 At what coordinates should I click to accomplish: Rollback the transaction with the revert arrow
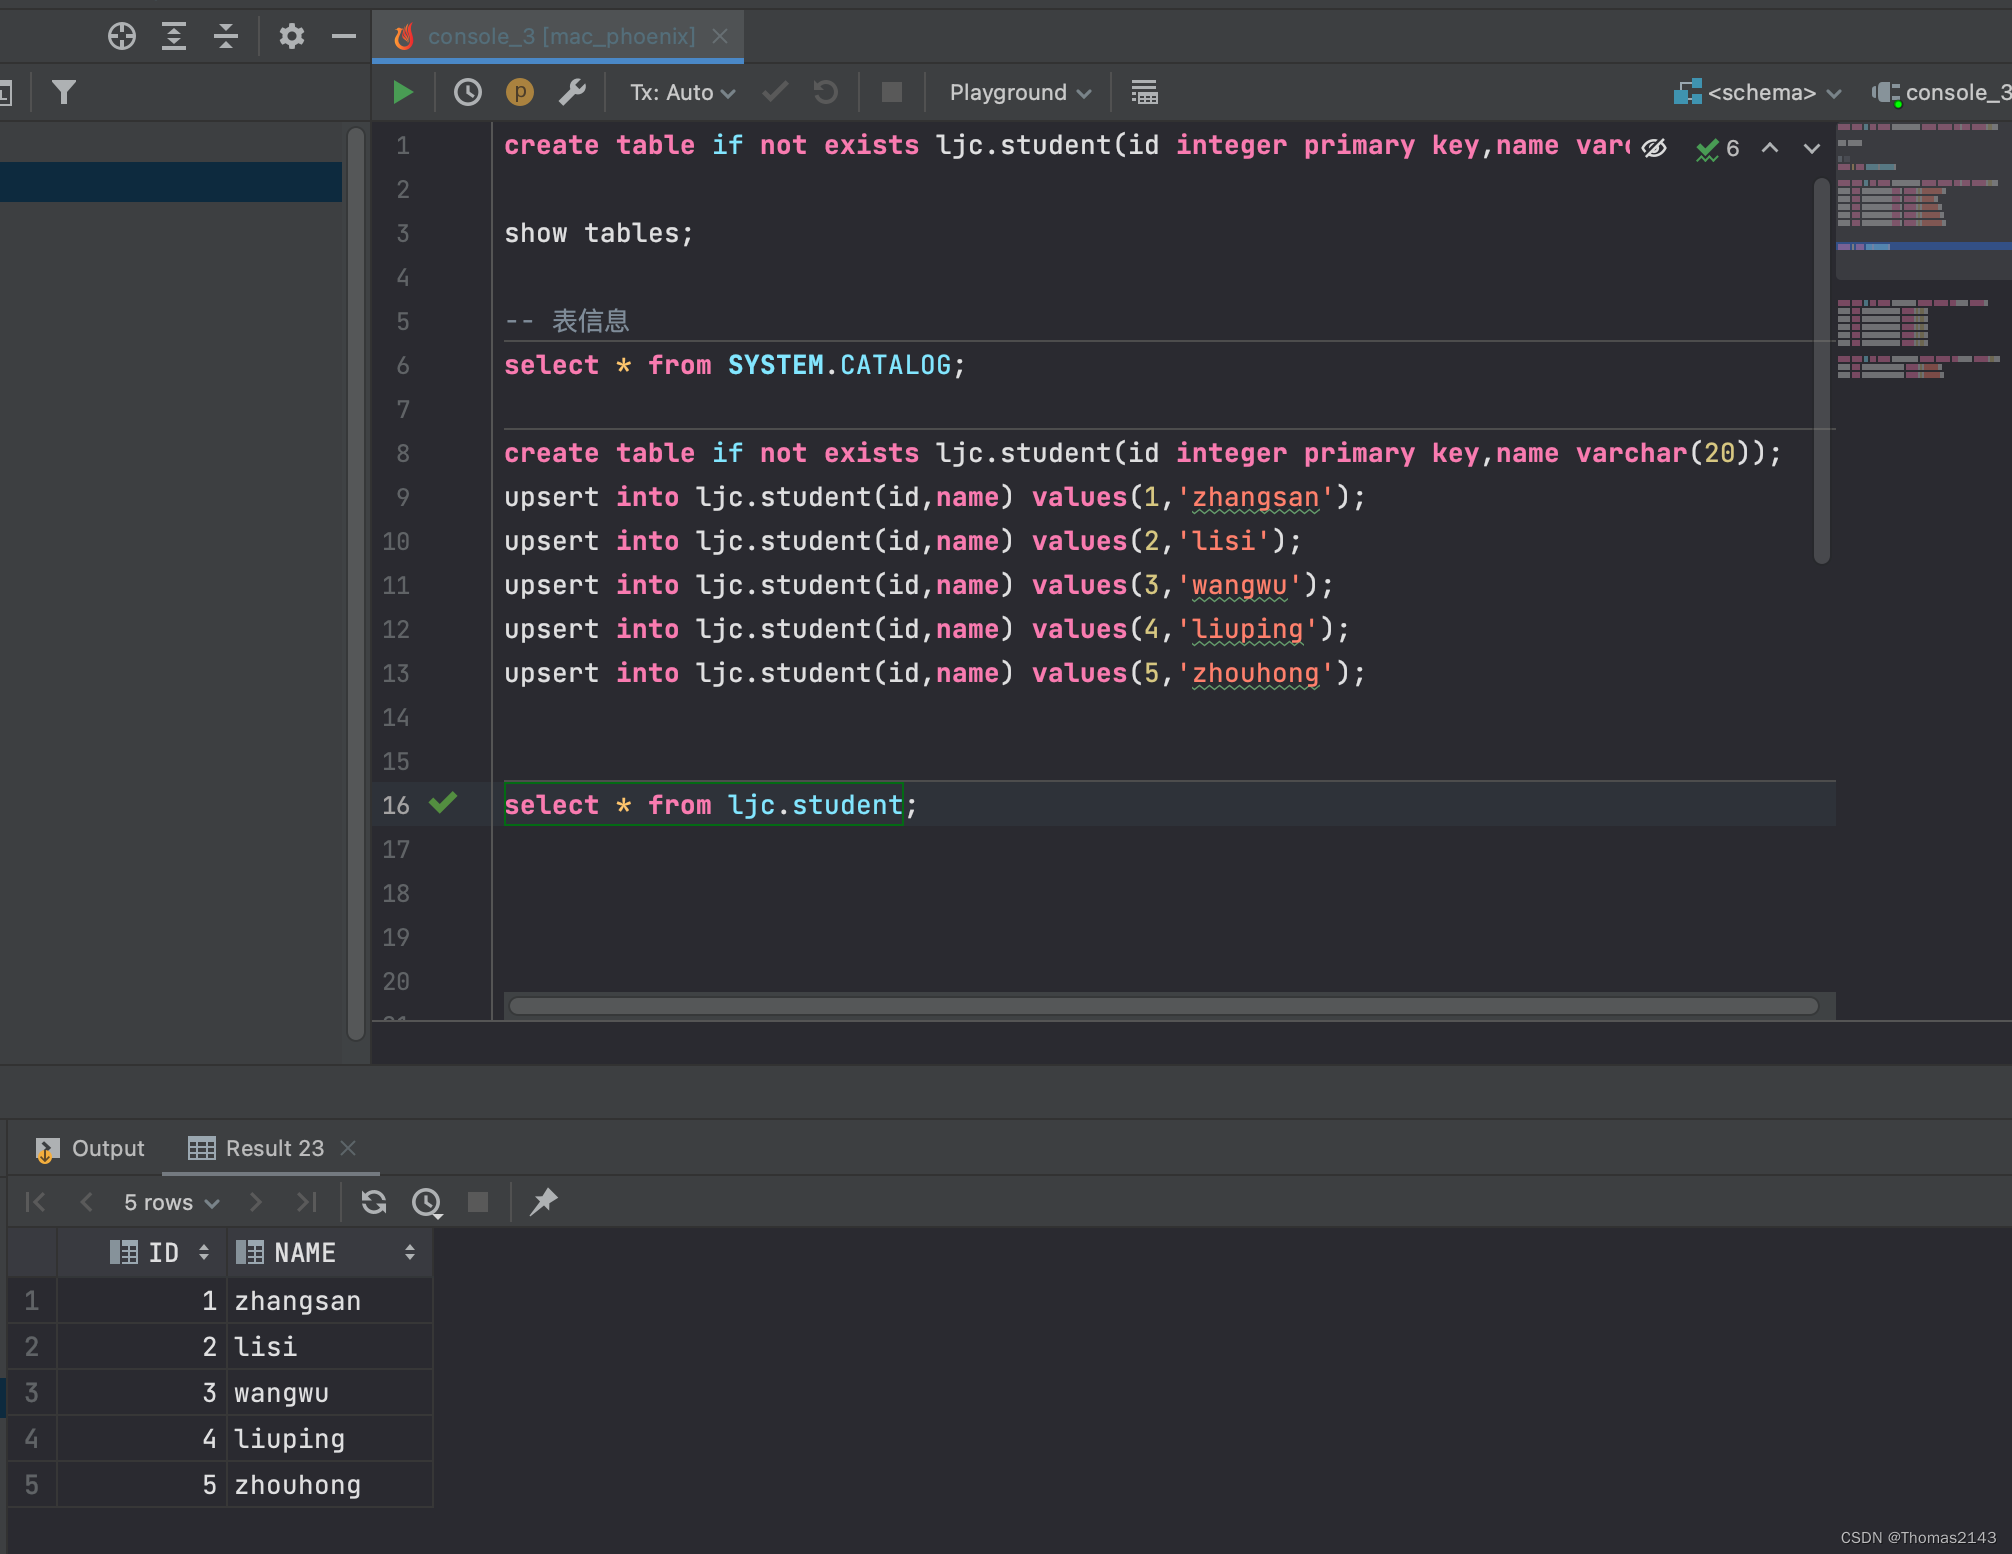[825, 92]
